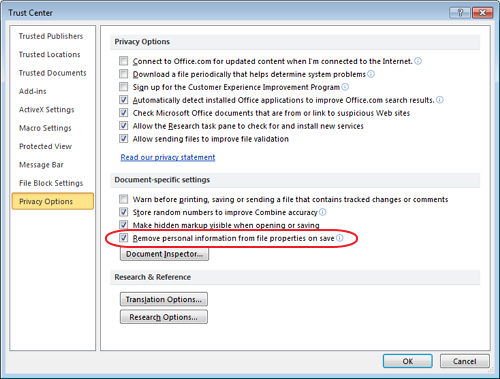Click info icon after Remove personal information
Viewport: 500px width, 379px height.
point(340,238)
